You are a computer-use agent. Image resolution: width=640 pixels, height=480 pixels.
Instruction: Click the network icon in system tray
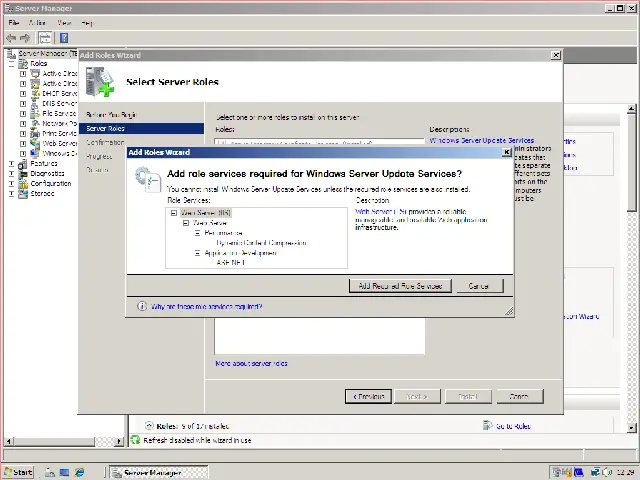596,472
